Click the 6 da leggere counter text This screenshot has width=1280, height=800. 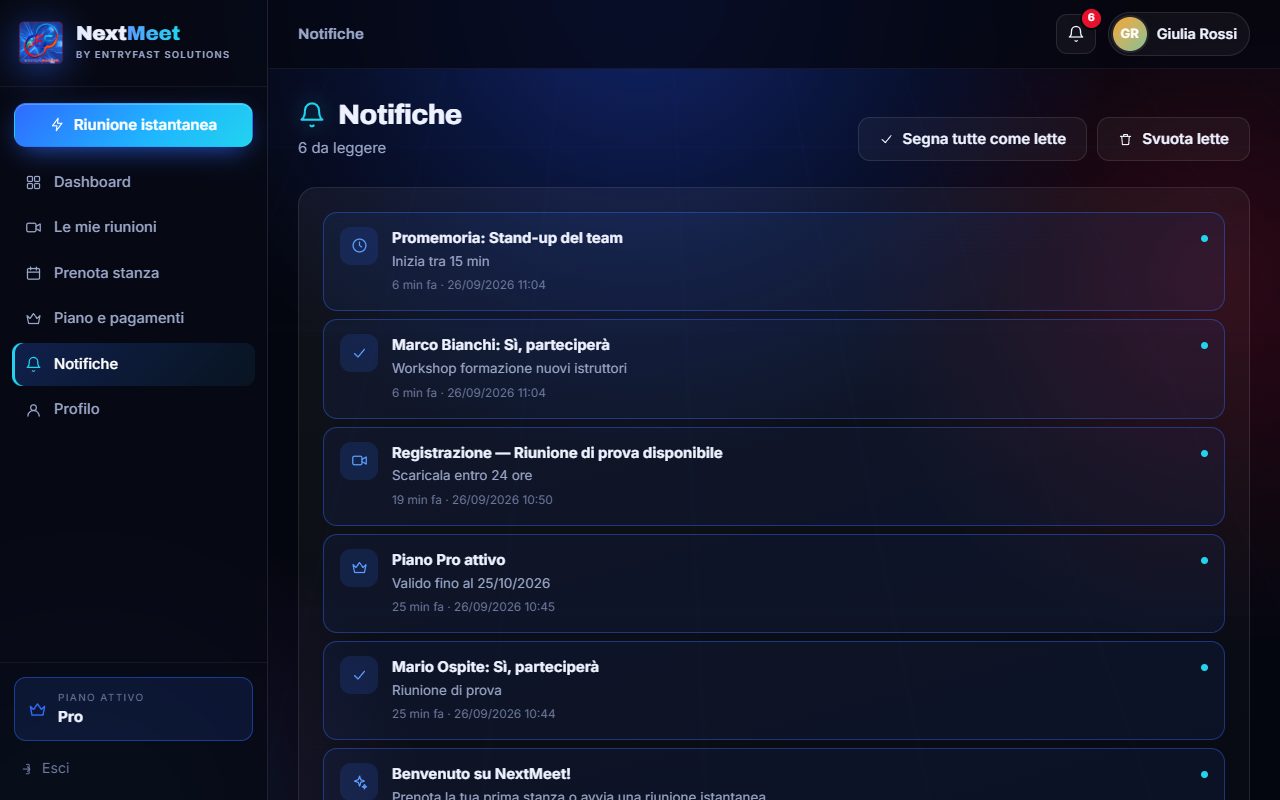click(342, 148)
